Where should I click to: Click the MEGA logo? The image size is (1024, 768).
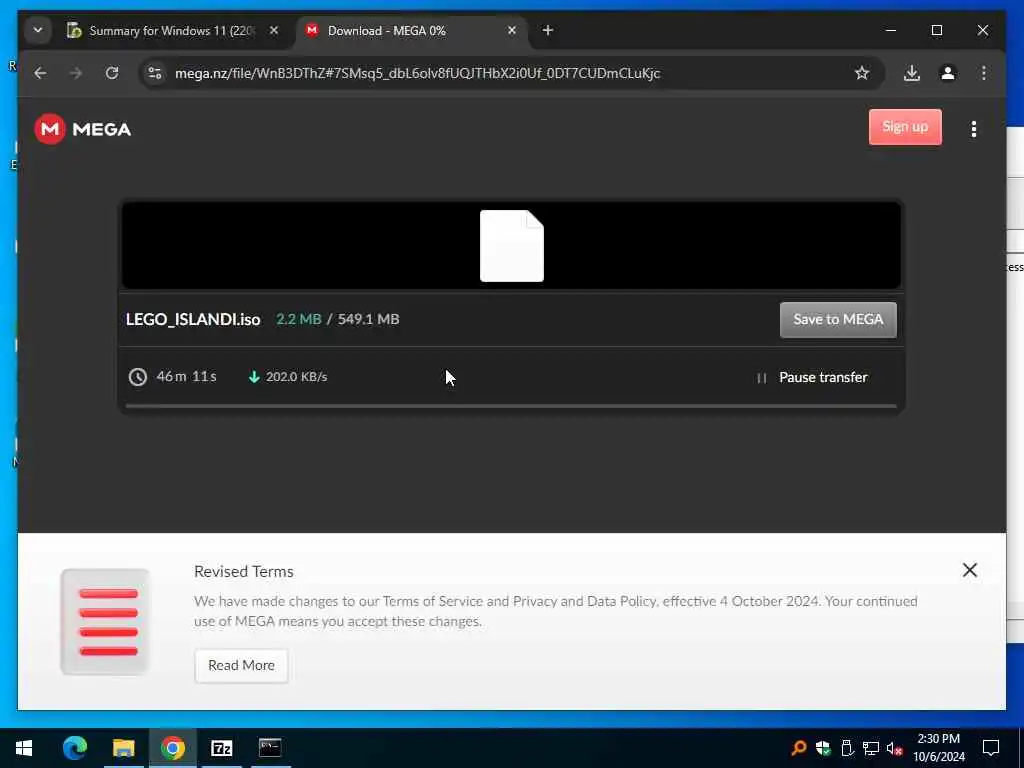coord(83,129)
